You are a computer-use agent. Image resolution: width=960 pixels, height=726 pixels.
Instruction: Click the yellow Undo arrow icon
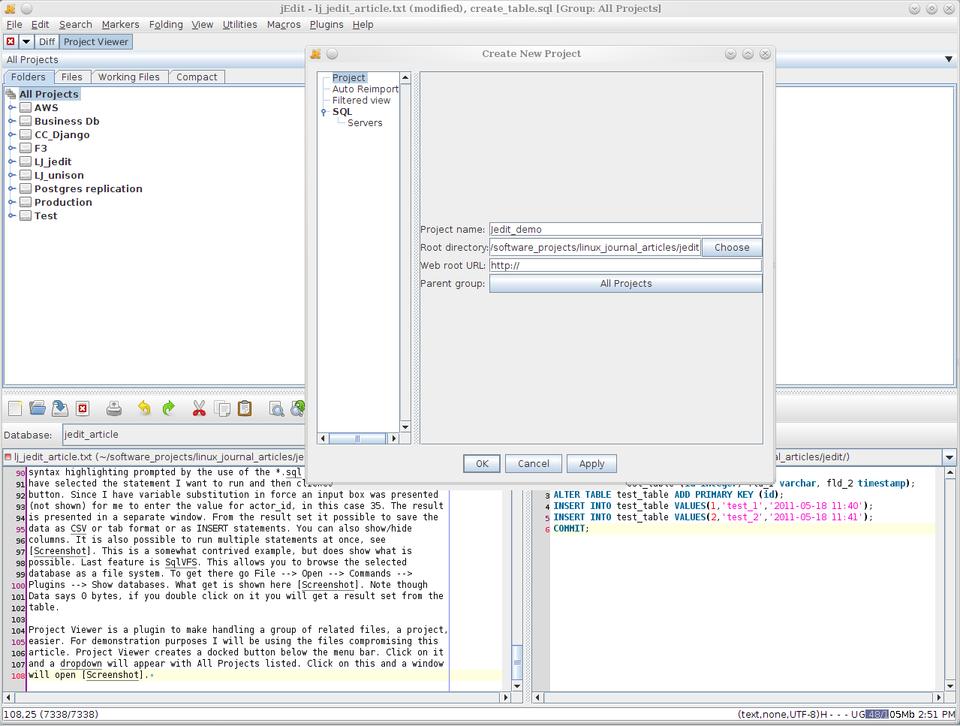(144, 408)
